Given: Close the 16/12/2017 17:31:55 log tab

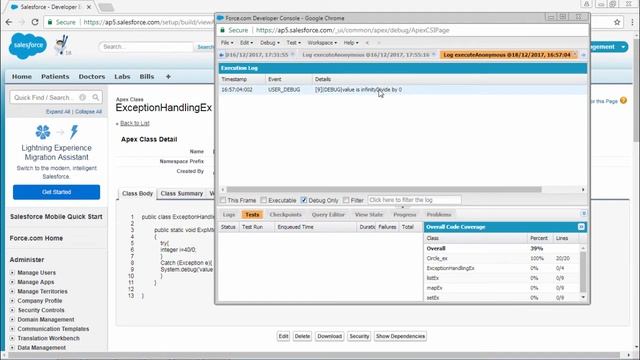Looking at the screenshot, I should click(x=292, y=54).
